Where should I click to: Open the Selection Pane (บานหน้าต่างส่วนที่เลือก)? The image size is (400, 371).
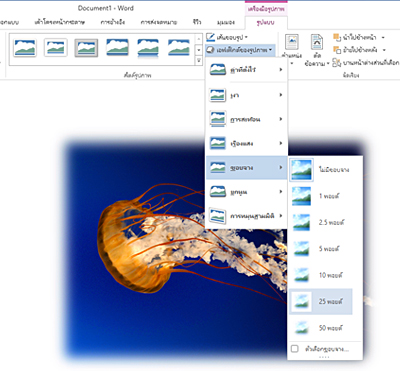click(366, 62)
